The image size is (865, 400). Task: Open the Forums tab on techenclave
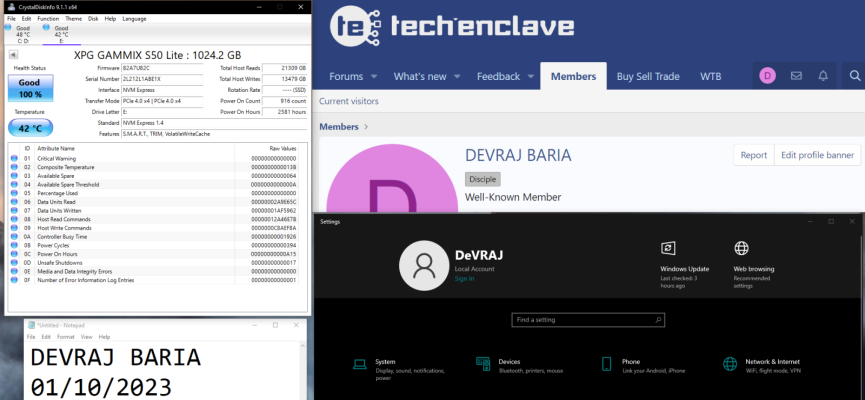pyautogui.click(x=346, y=77)
